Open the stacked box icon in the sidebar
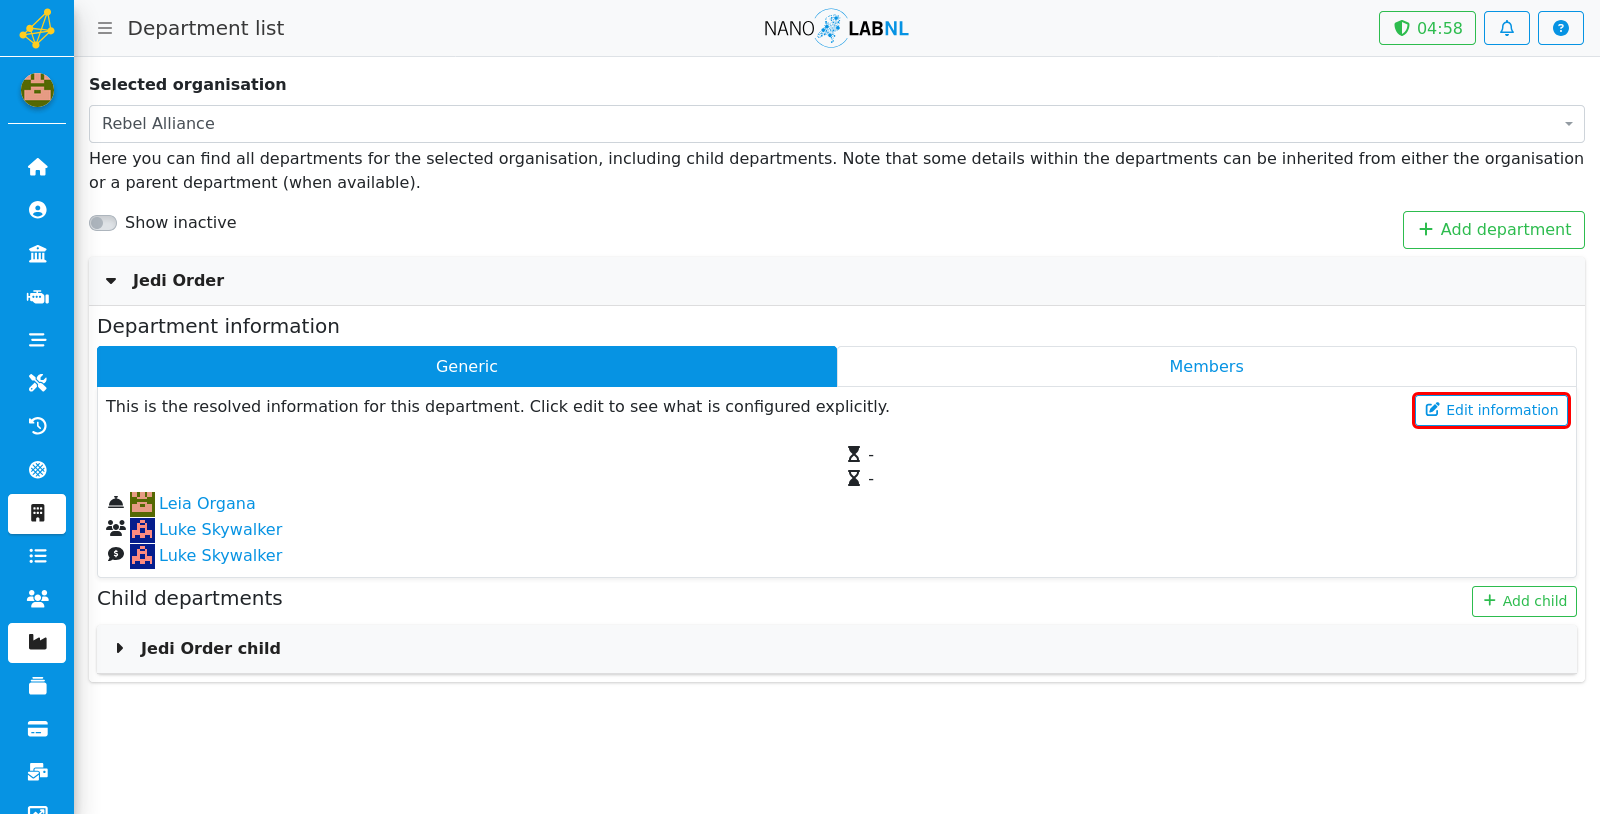 [37, 686]
